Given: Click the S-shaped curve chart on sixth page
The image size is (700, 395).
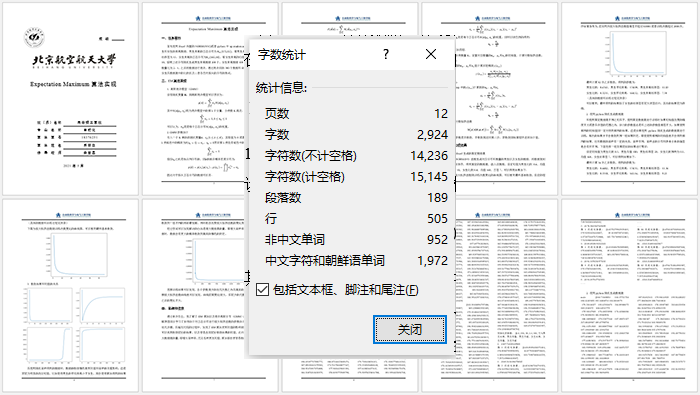Looking at the screenshot, I should (x=49, y=345).
